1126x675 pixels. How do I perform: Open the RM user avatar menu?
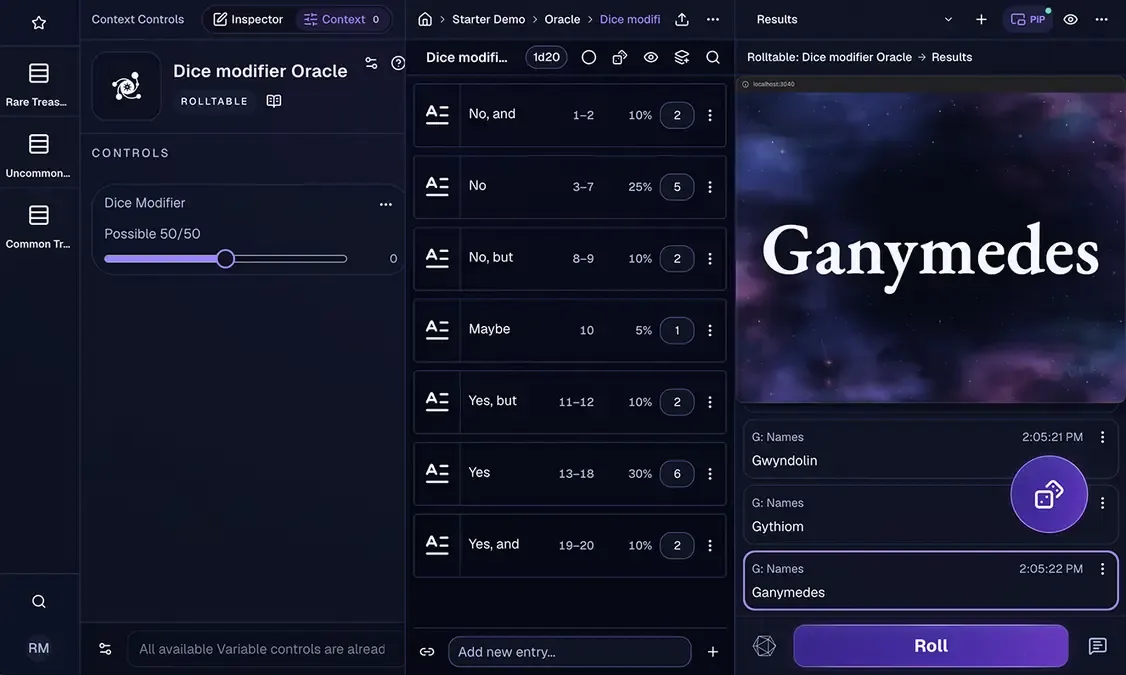(39, 648)
